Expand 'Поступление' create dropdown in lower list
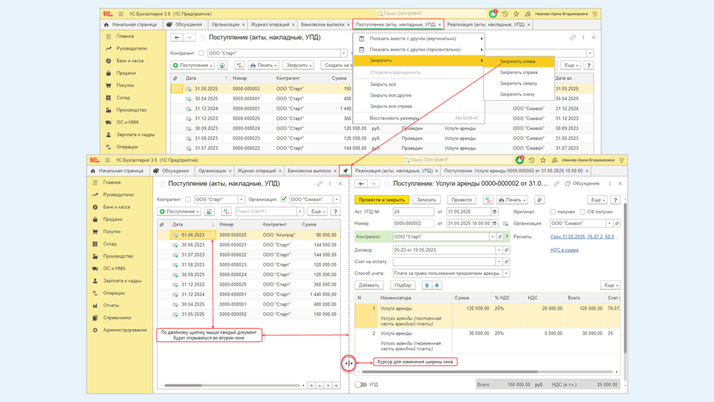The image size is (714, 402). [x=179, y=212]
